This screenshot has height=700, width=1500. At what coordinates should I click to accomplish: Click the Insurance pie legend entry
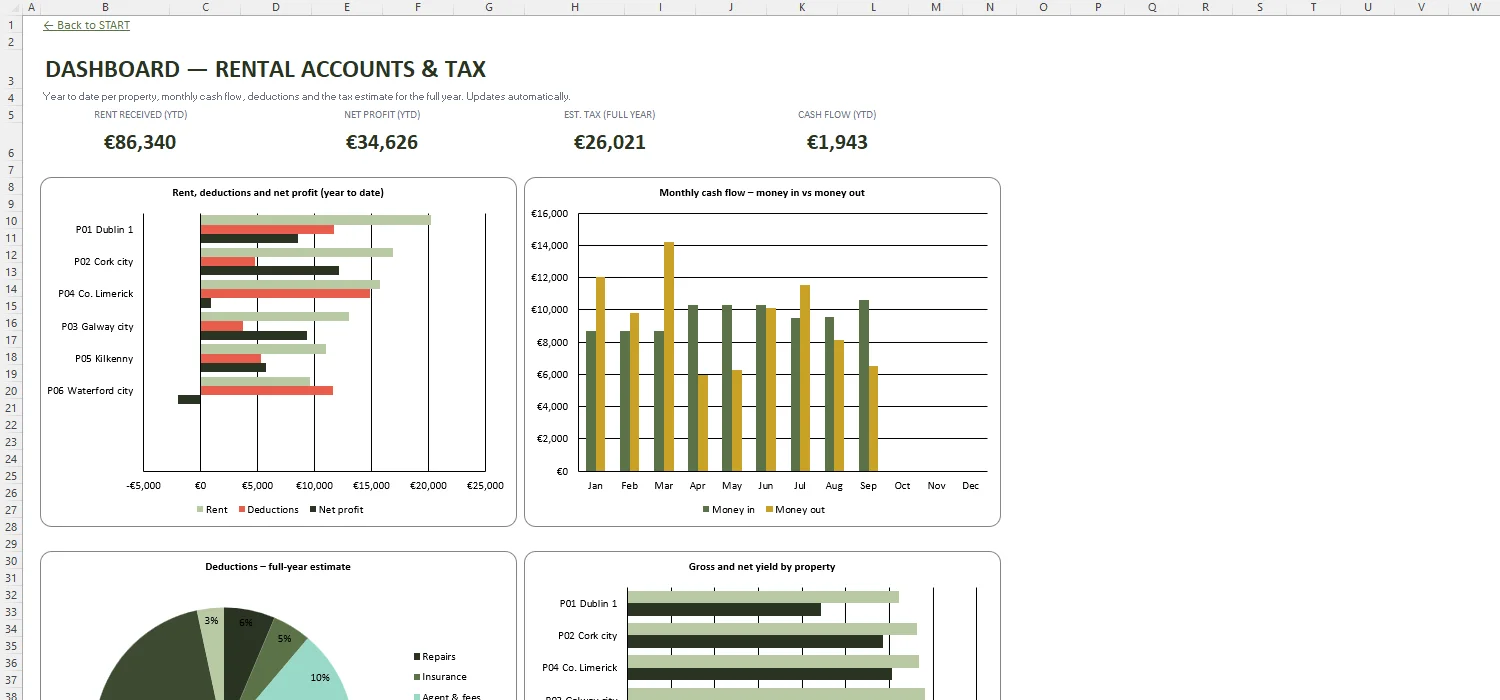[x=440, y=677]
